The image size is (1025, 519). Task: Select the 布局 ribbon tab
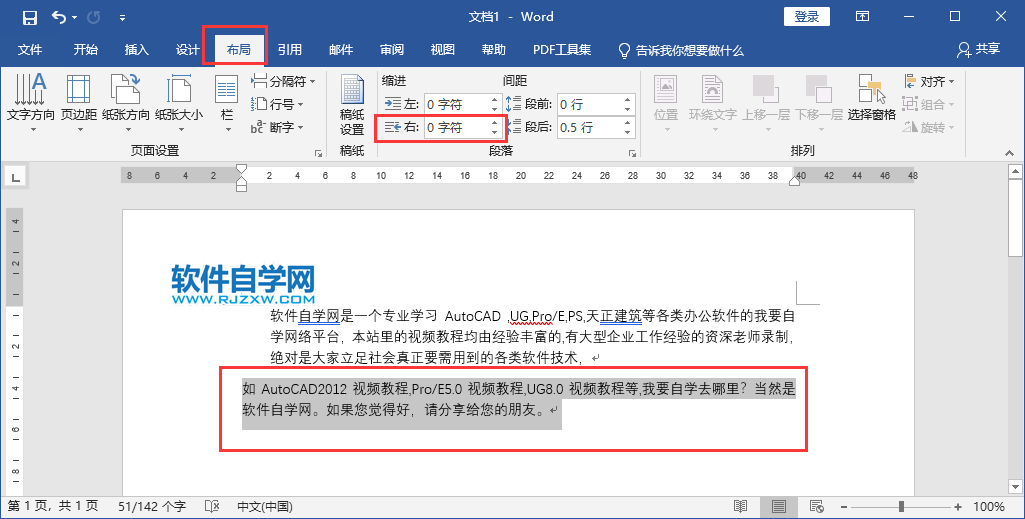tap(239, 50)
